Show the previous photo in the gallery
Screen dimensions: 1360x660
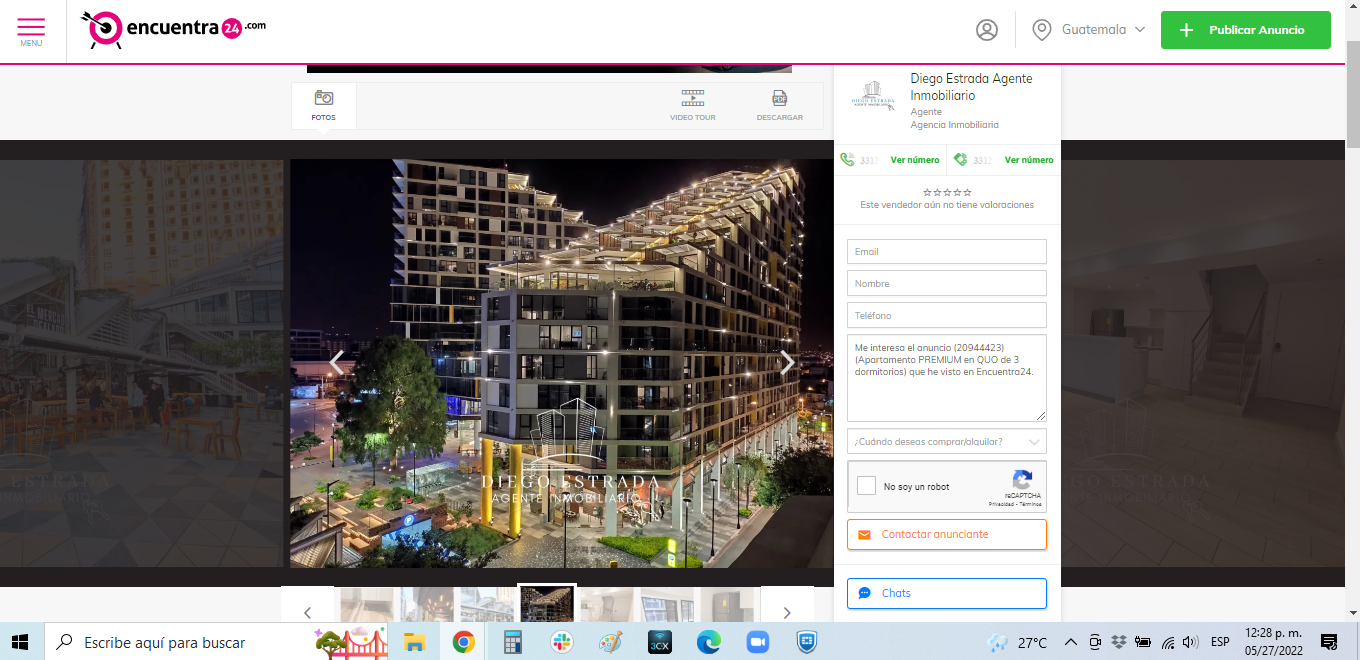tap(337, 362)
